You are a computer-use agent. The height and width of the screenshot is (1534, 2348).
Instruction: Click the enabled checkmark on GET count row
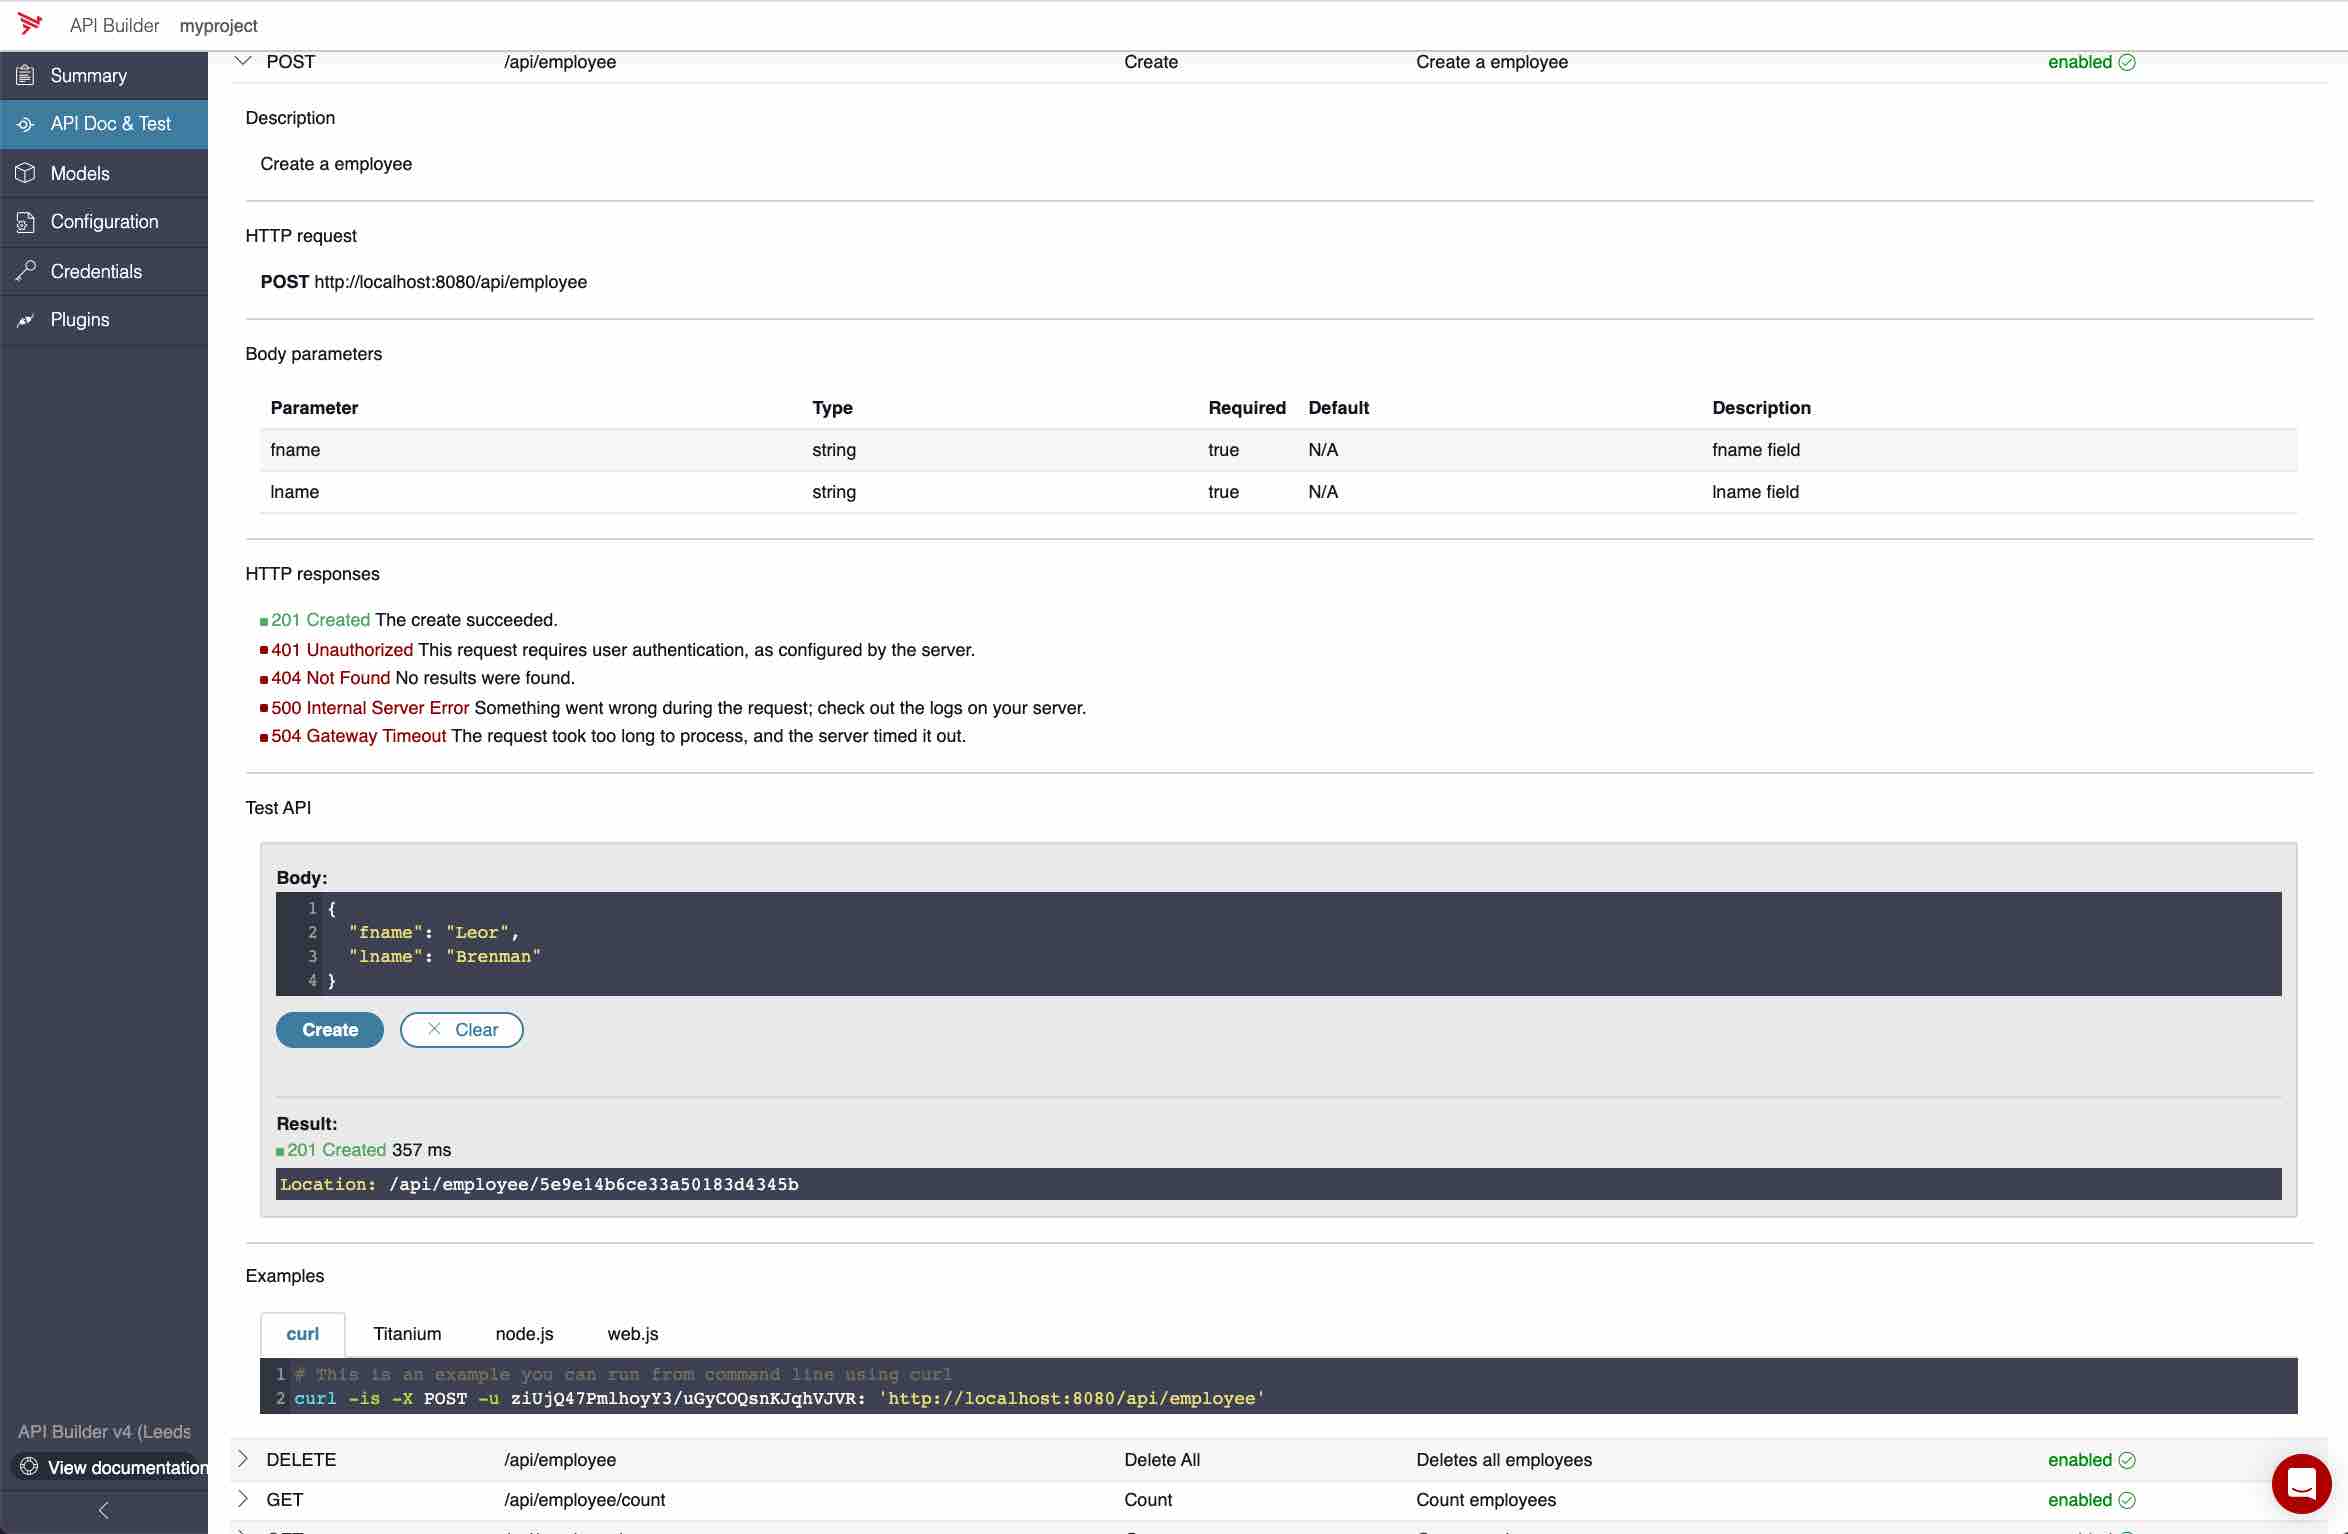point(2127,1500)
